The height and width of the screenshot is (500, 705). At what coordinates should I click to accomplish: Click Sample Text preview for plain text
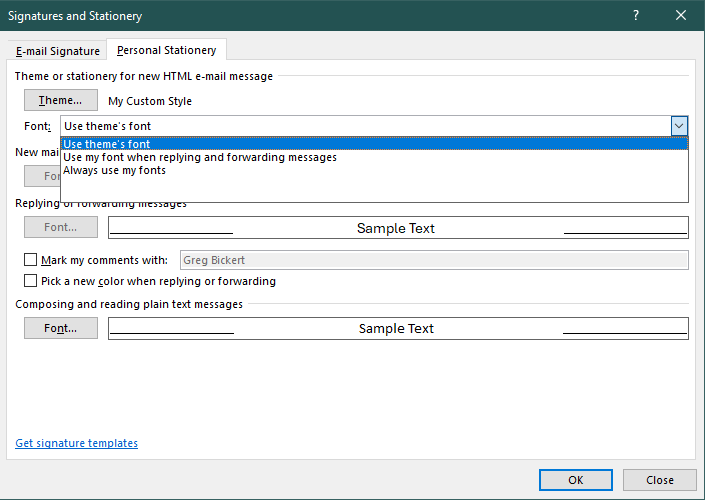pos(398,328)
